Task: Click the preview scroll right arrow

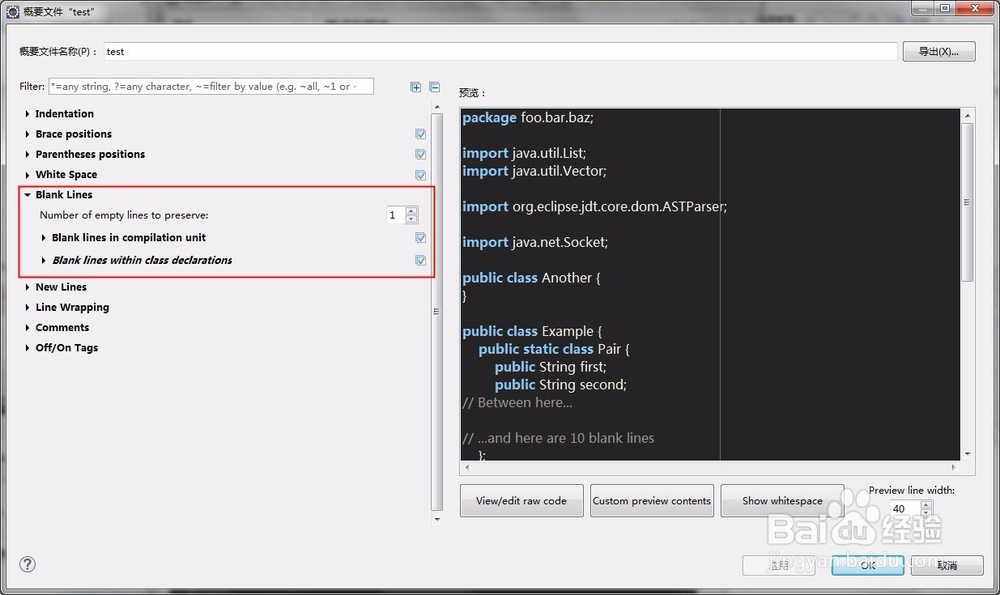Action: (x=953, y=467)
